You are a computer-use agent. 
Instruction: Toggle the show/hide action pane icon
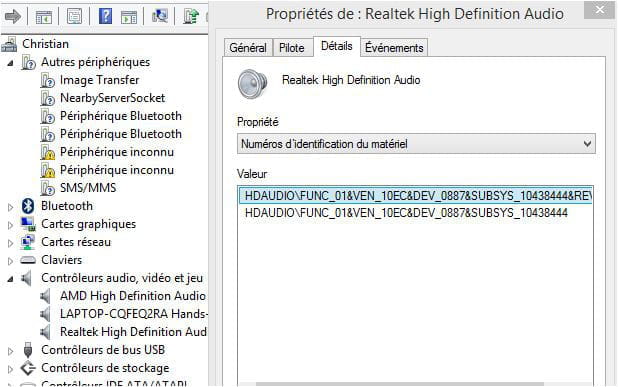point(129,17)
